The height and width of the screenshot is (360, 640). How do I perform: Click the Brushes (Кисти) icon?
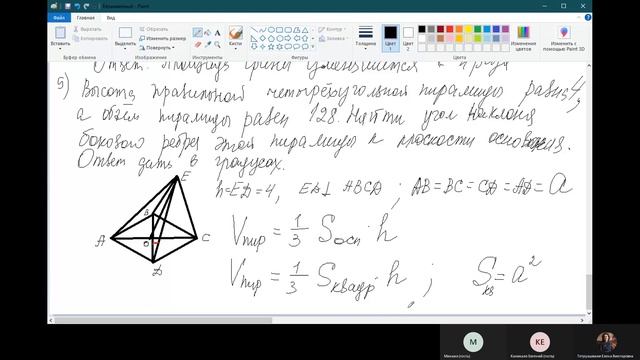[x=236, y=33]
